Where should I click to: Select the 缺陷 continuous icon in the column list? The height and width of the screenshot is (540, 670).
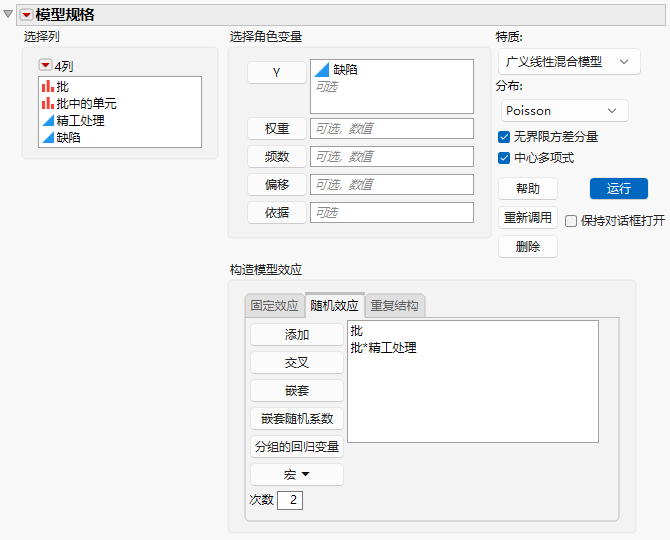[48, 137]
